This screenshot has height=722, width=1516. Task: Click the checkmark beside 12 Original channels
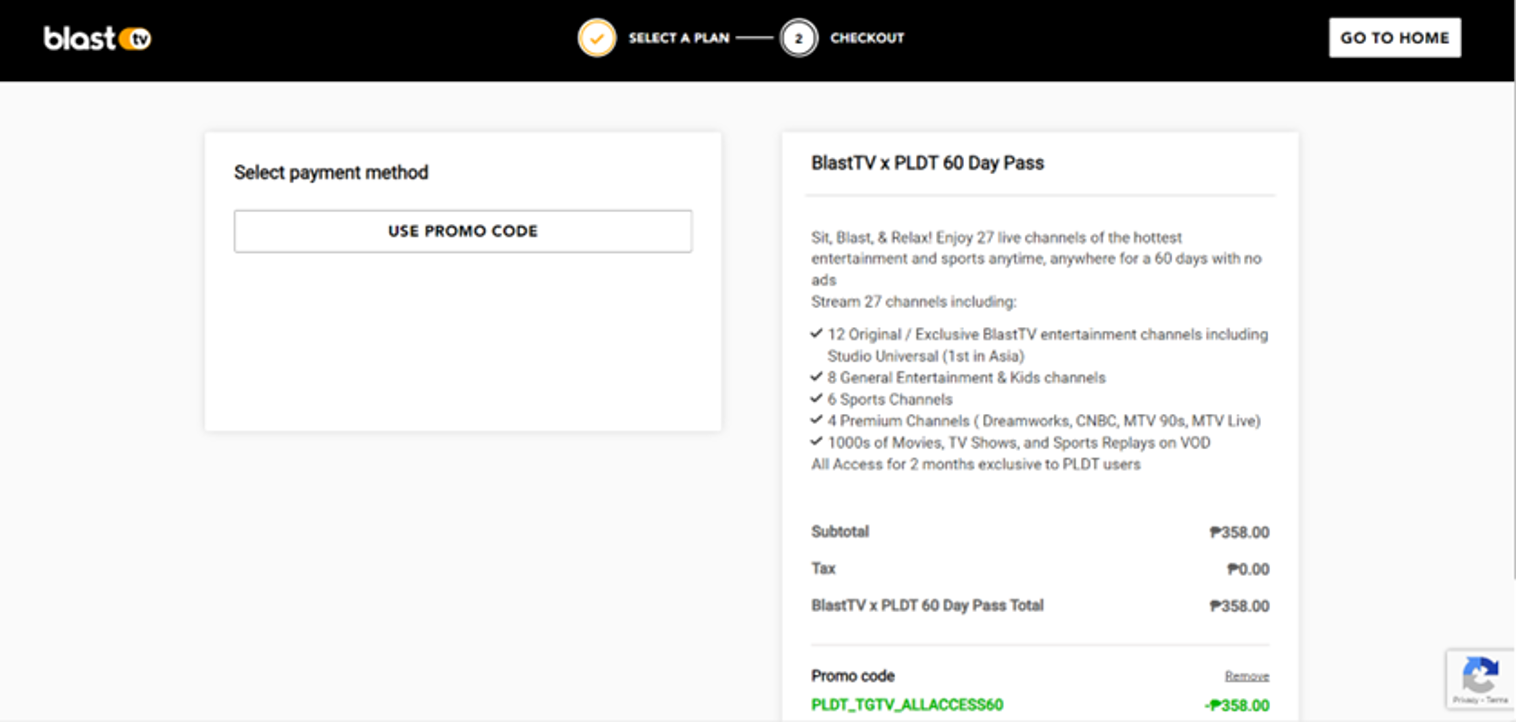pos(817,334)
